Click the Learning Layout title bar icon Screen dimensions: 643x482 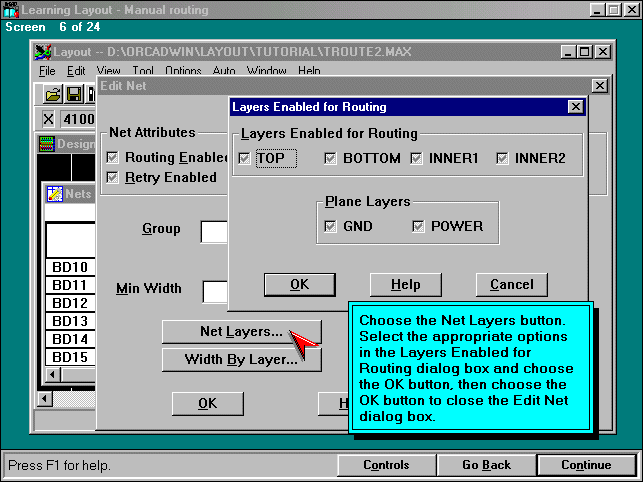pos(11,9)
